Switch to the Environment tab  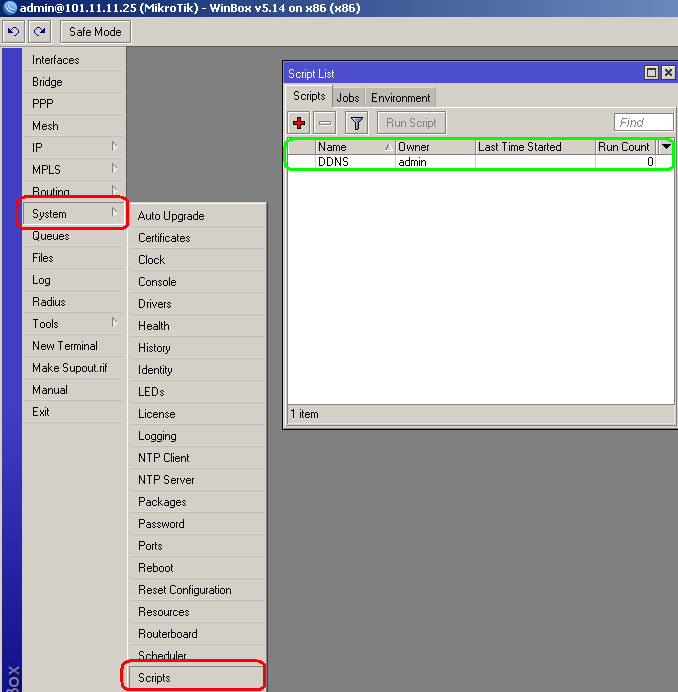click(x=401, y=98)
